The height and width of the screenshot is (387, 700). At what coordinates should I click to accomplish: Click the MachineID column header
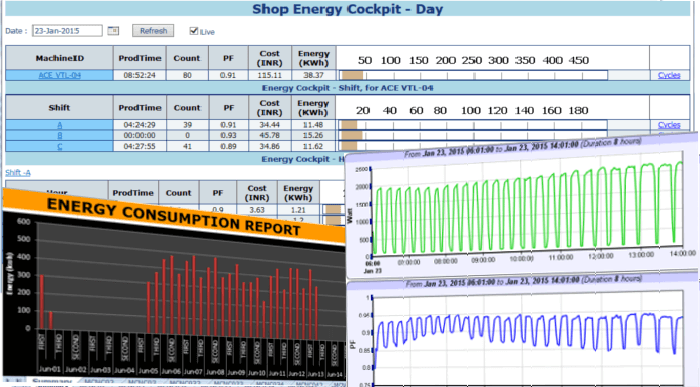(59, 58)
